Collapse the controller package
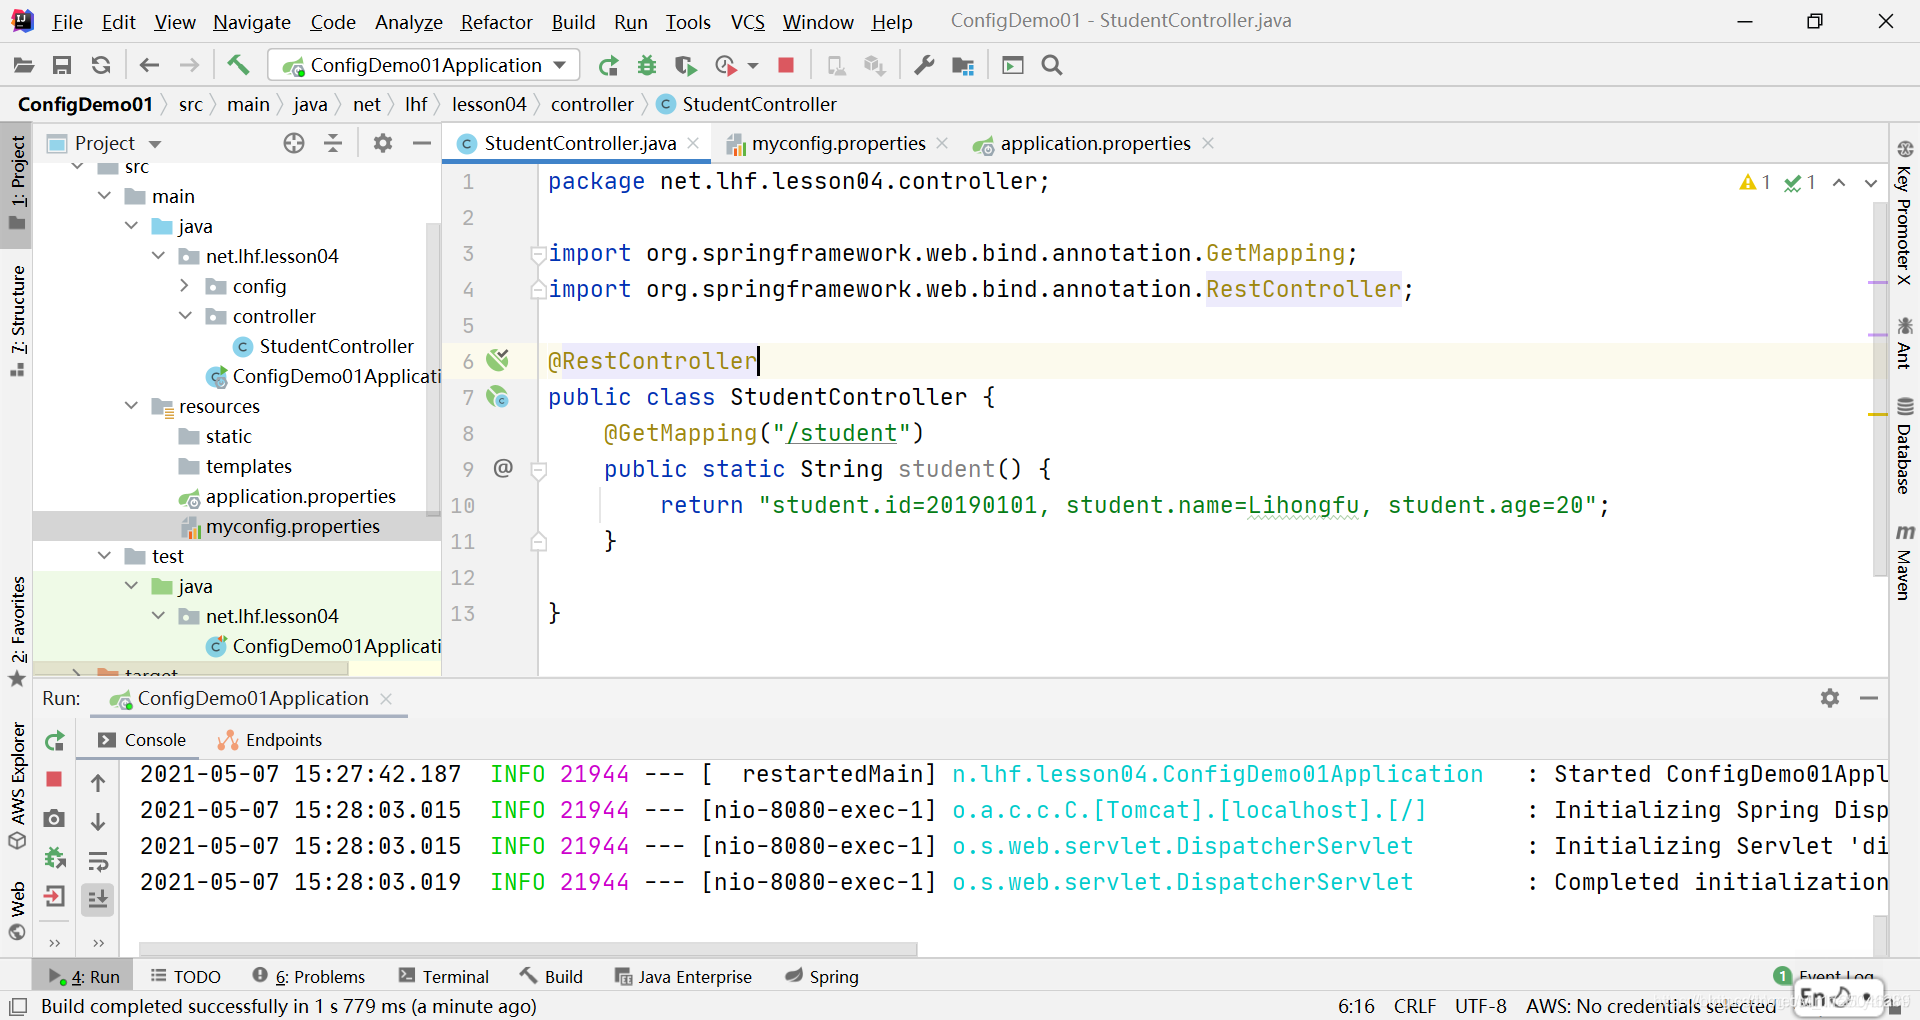The image size is (1920, 1020). pos(185,316)
